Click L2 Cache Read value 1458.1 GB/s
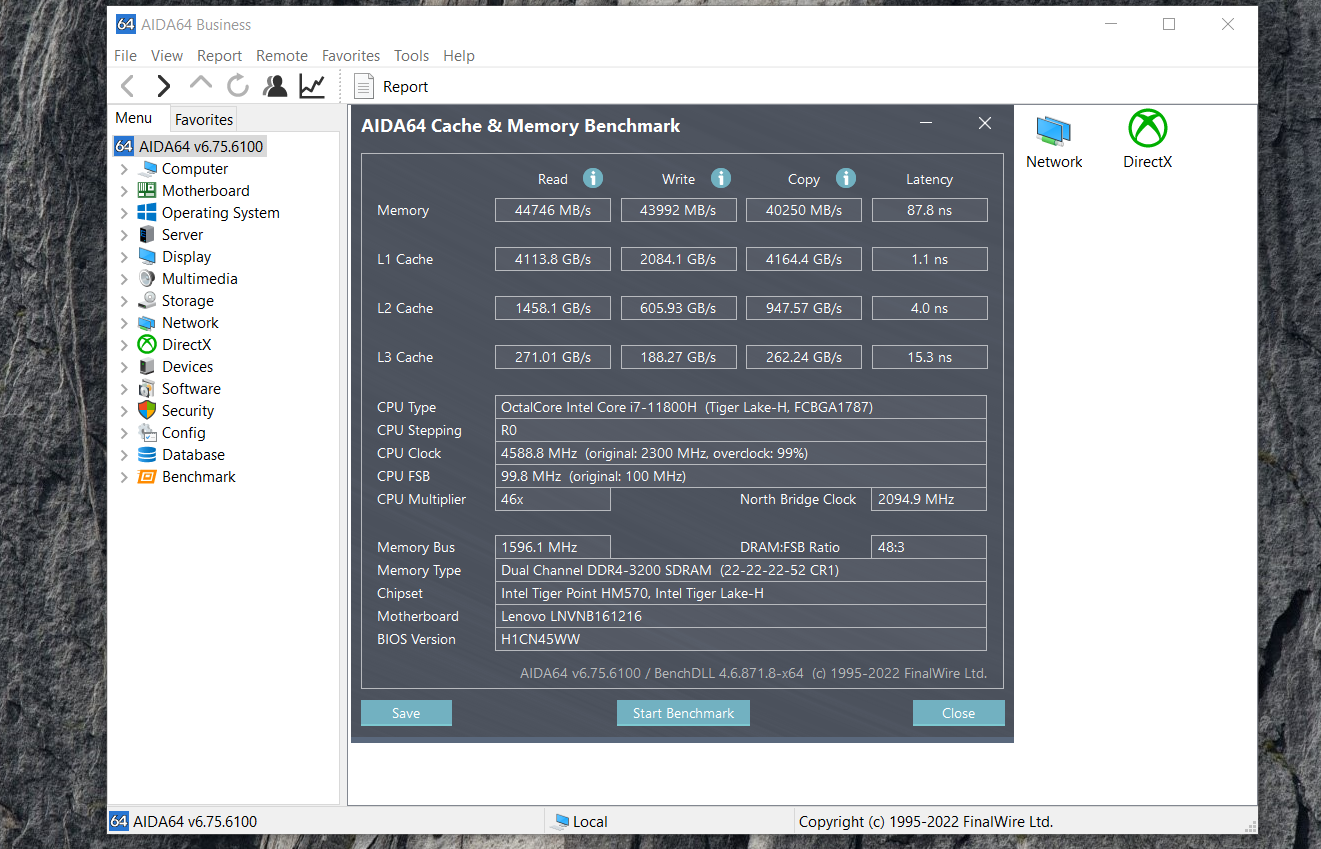This screenshot has width=1321, height=849. coord(553,308)
